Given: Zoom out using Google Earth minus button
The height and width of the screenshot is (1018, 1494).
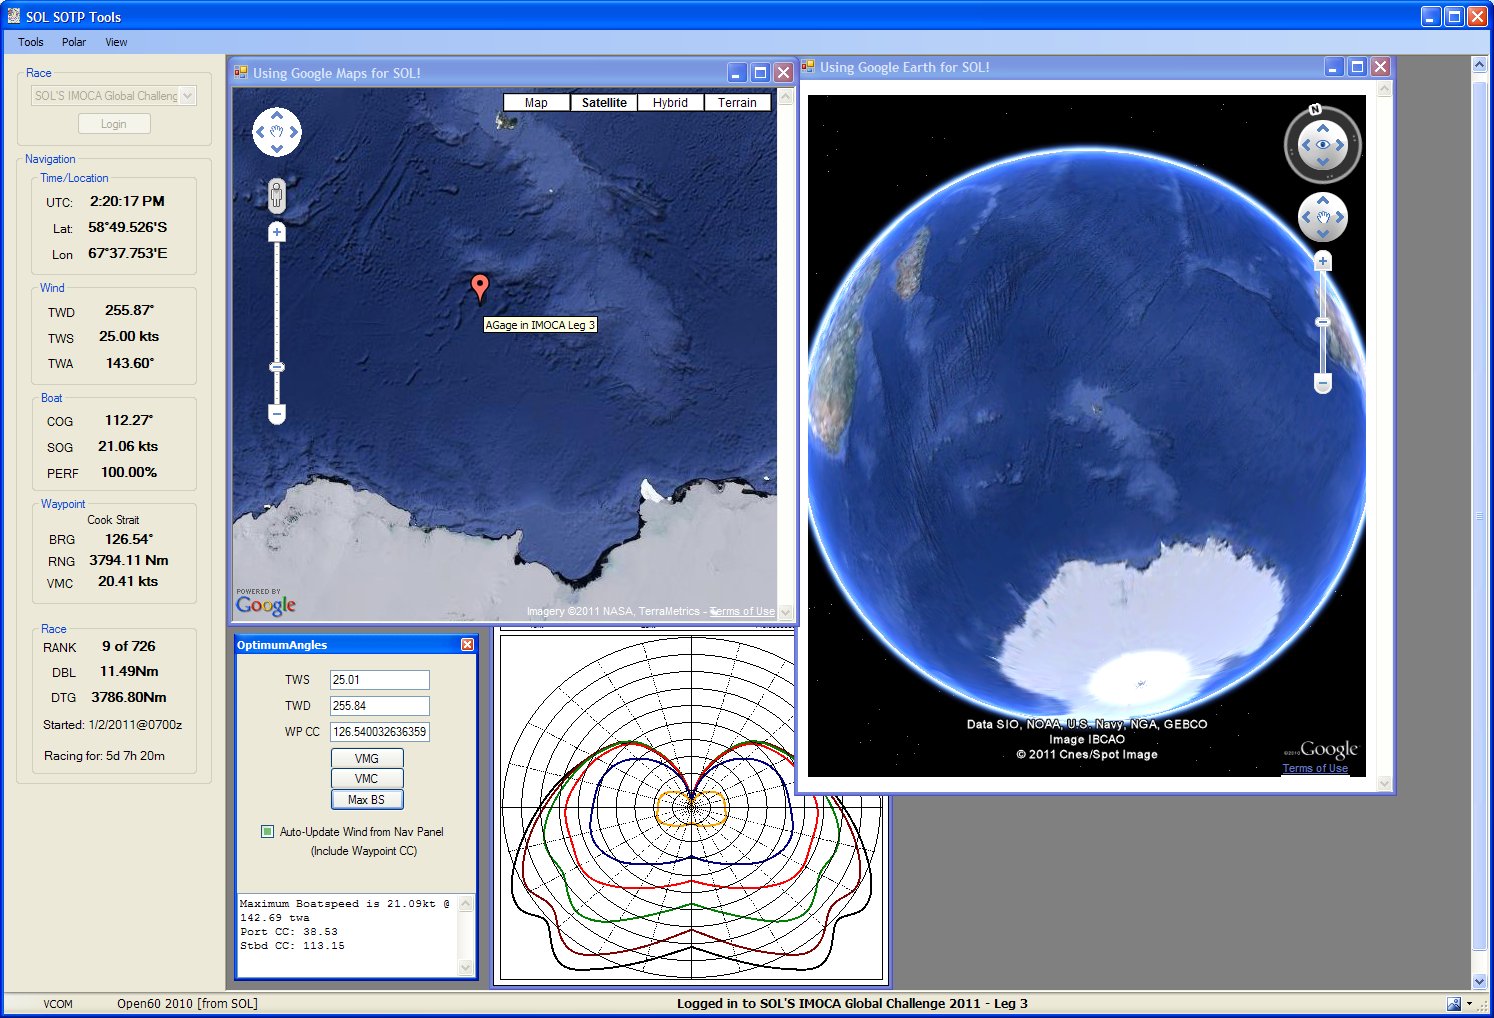Looking at the screenshot, I should (x=1322, y=383).
